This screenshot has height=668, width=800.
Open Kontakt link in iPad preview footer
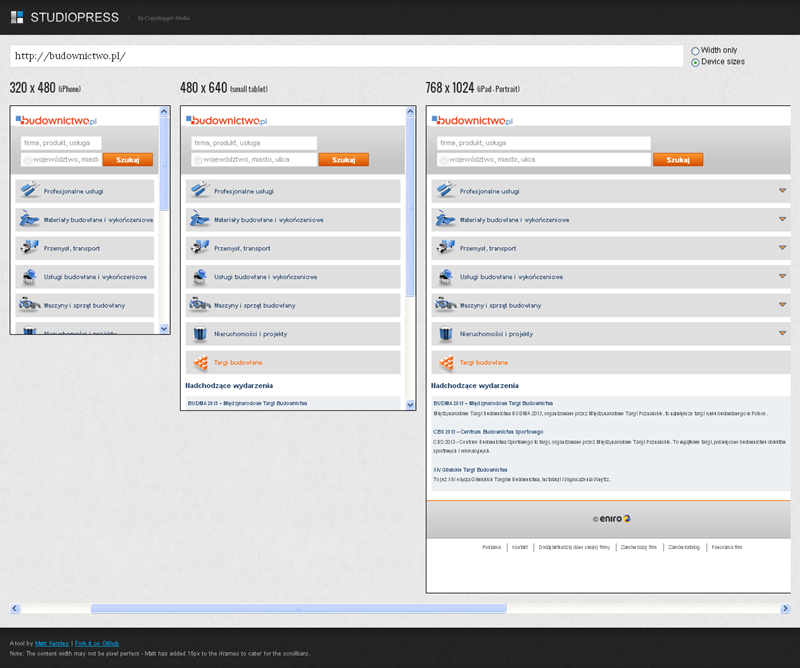tap(519, 548)
